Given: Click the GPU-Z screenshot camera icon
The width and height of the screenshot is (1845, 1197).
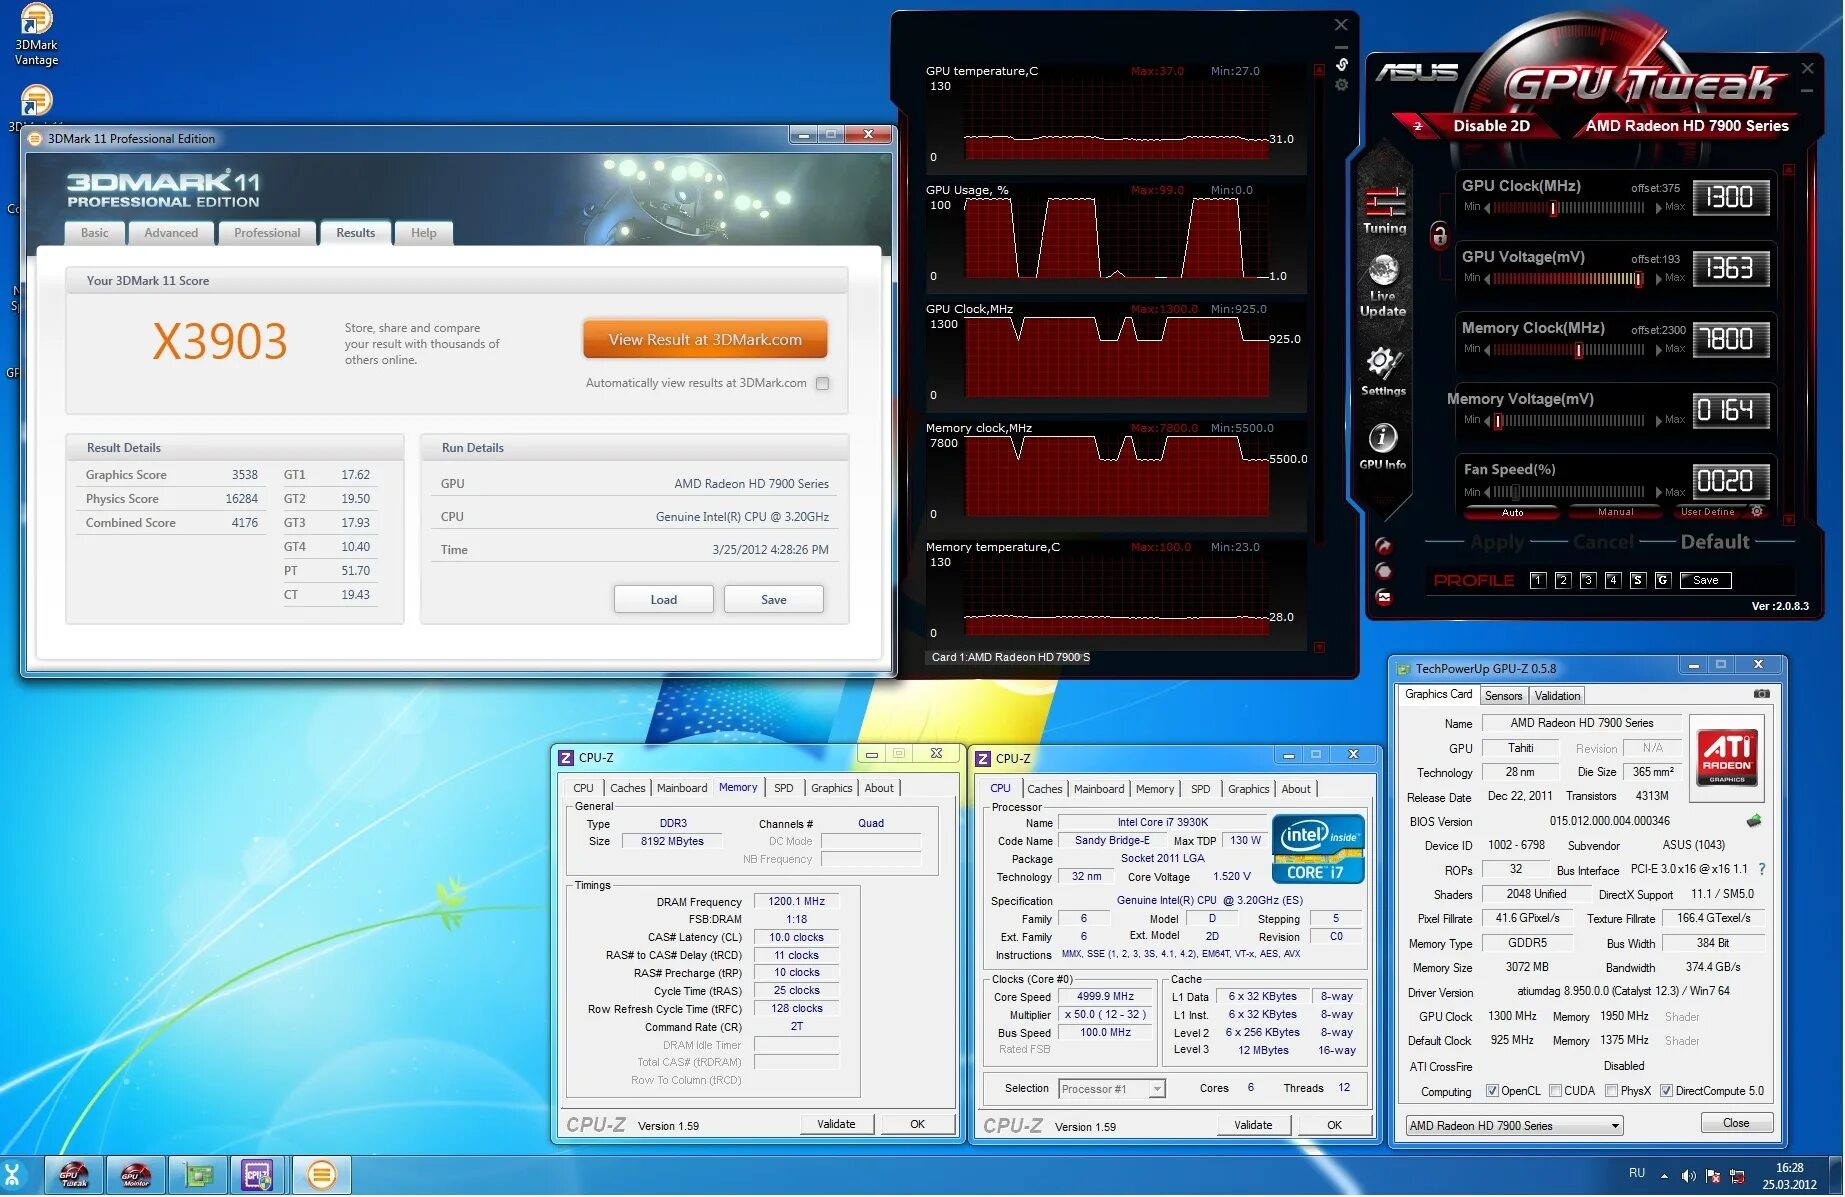Looking at the screenshot, I should pyautogui.click(x=1761, y=694).
